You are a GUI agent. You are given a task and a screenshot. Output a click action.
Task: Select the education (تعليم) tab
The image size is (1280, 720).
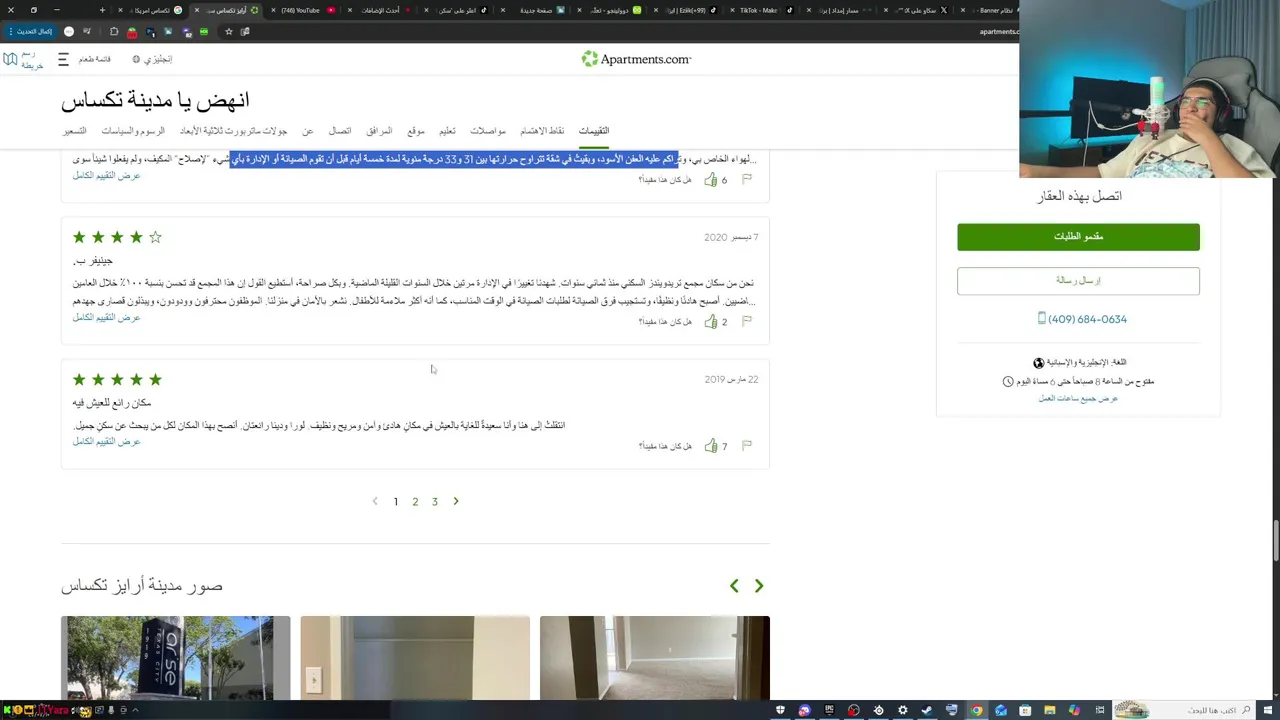(x=448, y=131)
